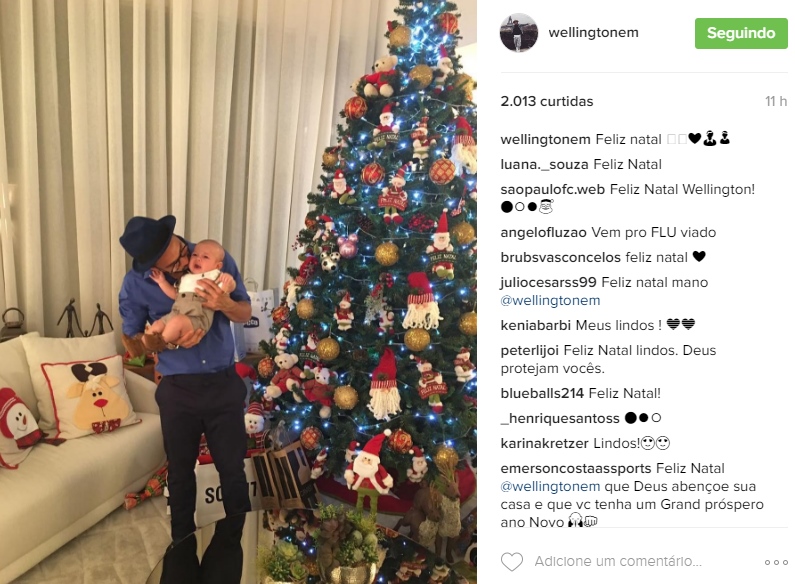Open the wellingtonem profile avatar
The width and height of the screenshot is (795, 584).
[x=519, y=32]
